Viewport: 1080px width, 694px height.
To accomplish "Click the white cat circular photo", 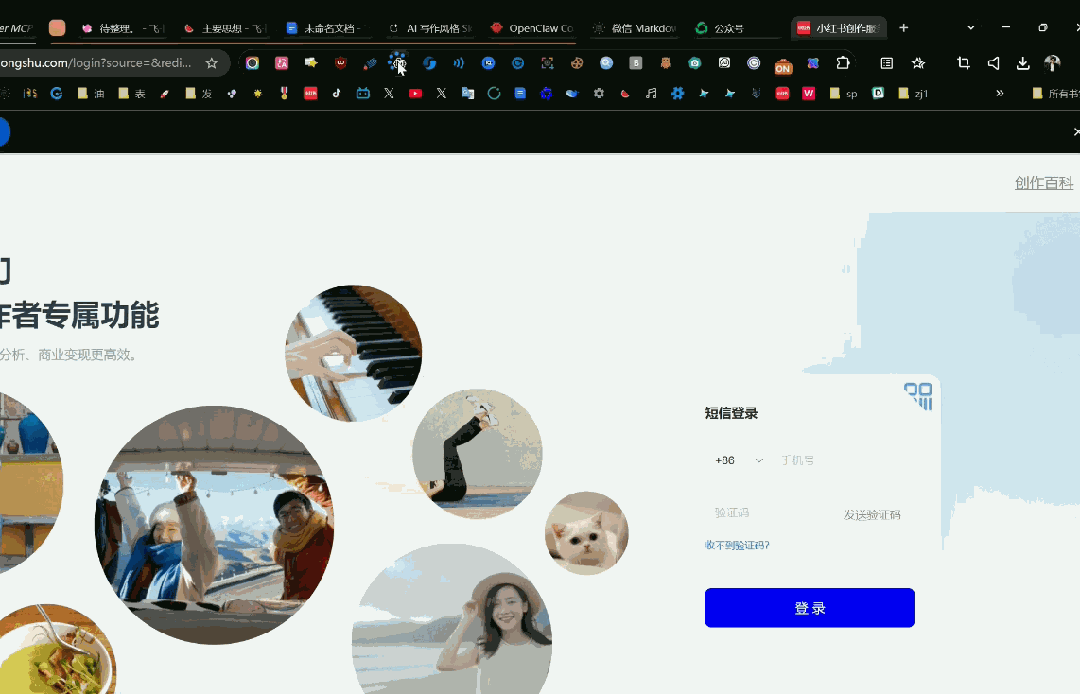I will pyautogui.click(x=586, y=533).
